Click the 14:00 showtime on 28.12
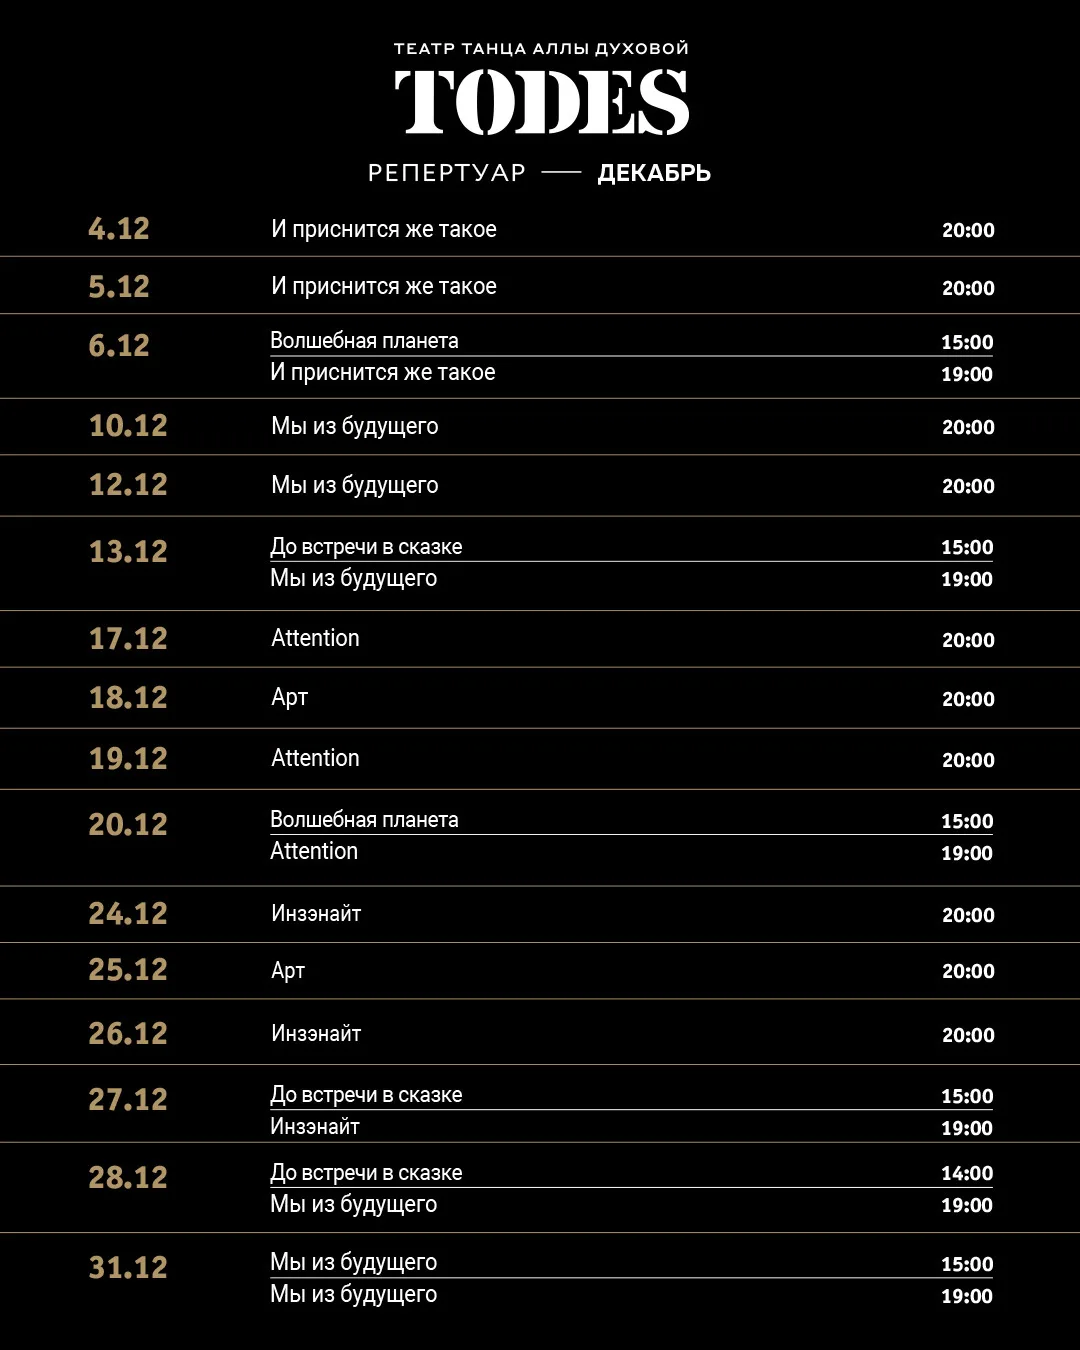1080x1350 pixels. pos(967,1174)
